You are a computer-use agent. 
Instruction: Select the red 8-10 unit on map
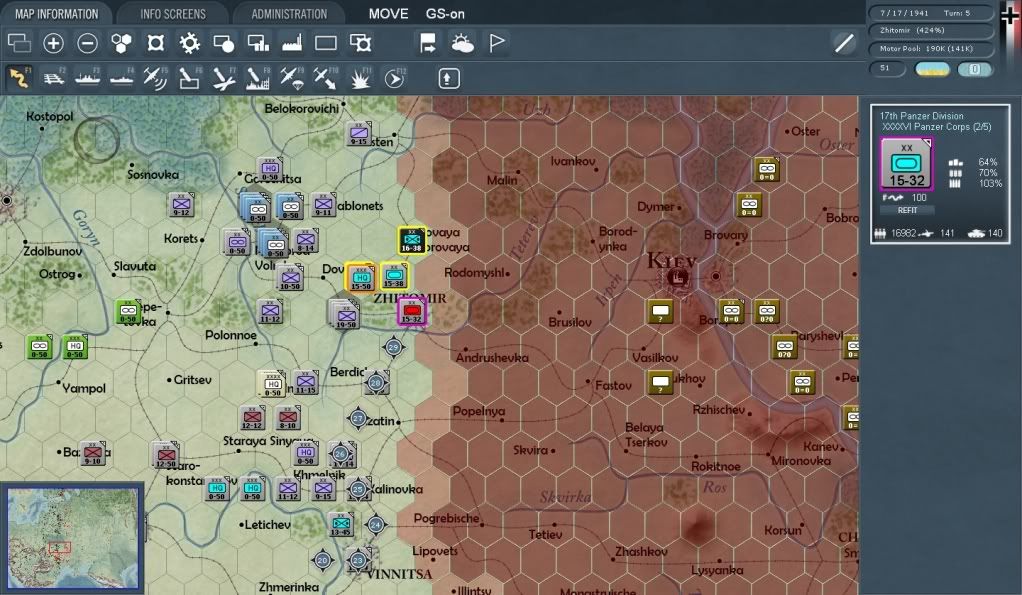pyautogui.click(x=287, y=417)
